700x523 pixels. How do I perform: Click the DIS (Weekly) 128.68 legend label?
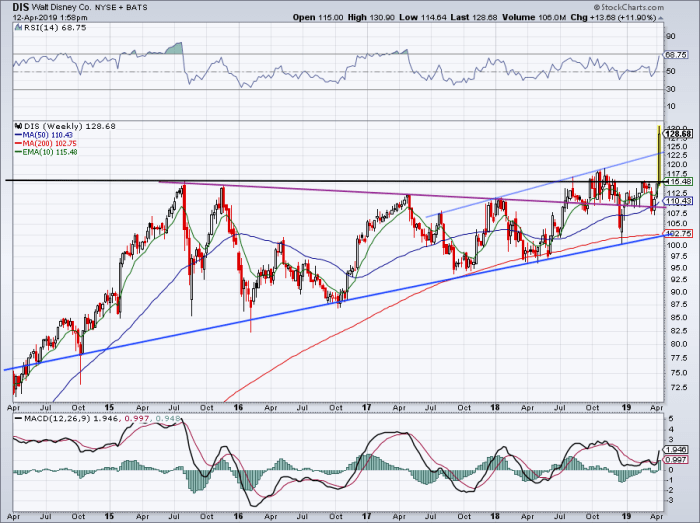click(x=69, y=126)
